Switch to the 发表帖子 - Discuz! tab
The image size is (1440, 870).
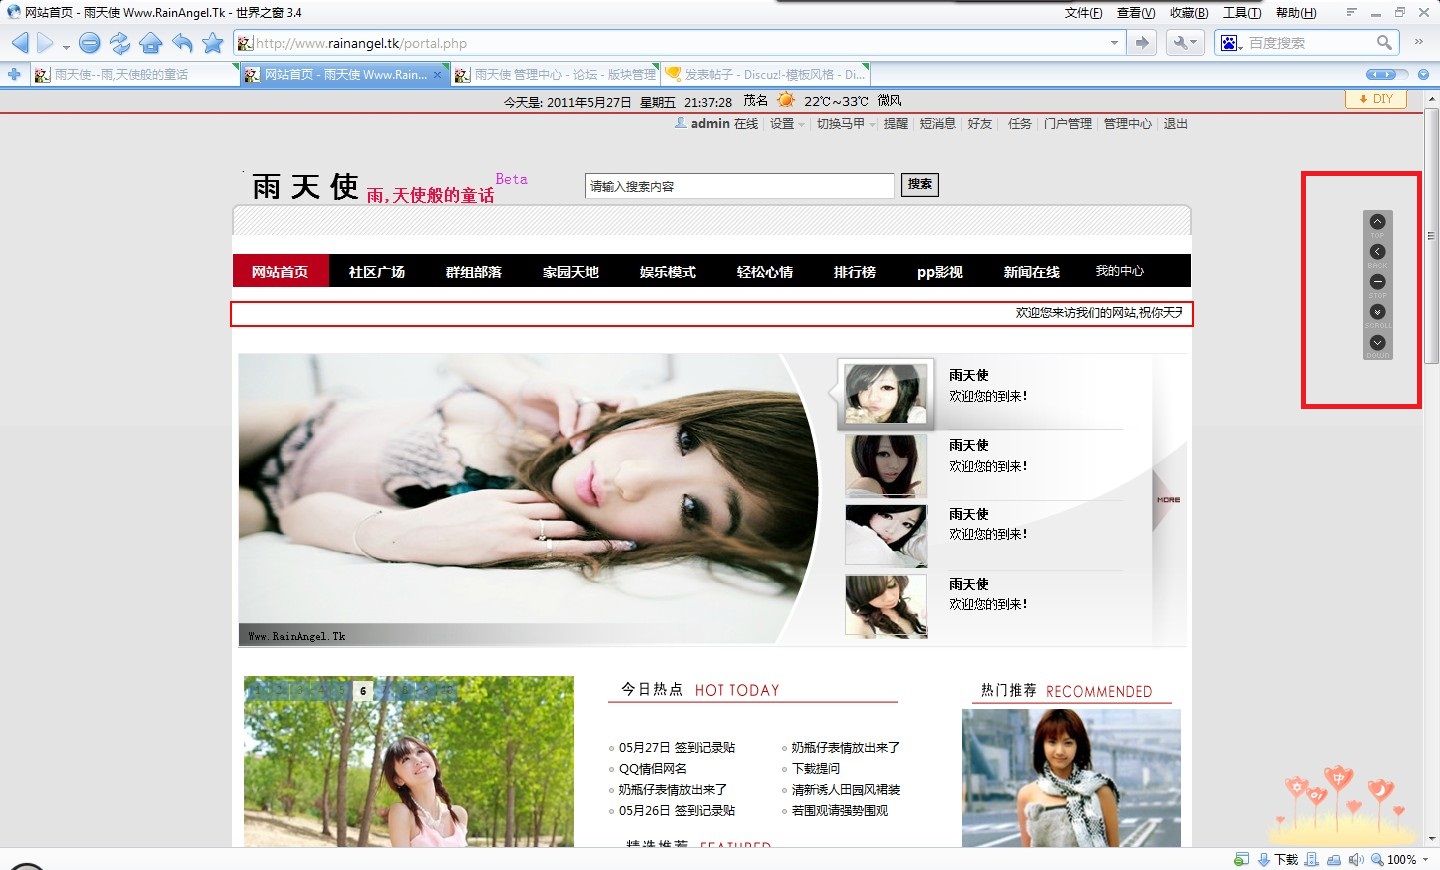[x=766, y=75]
